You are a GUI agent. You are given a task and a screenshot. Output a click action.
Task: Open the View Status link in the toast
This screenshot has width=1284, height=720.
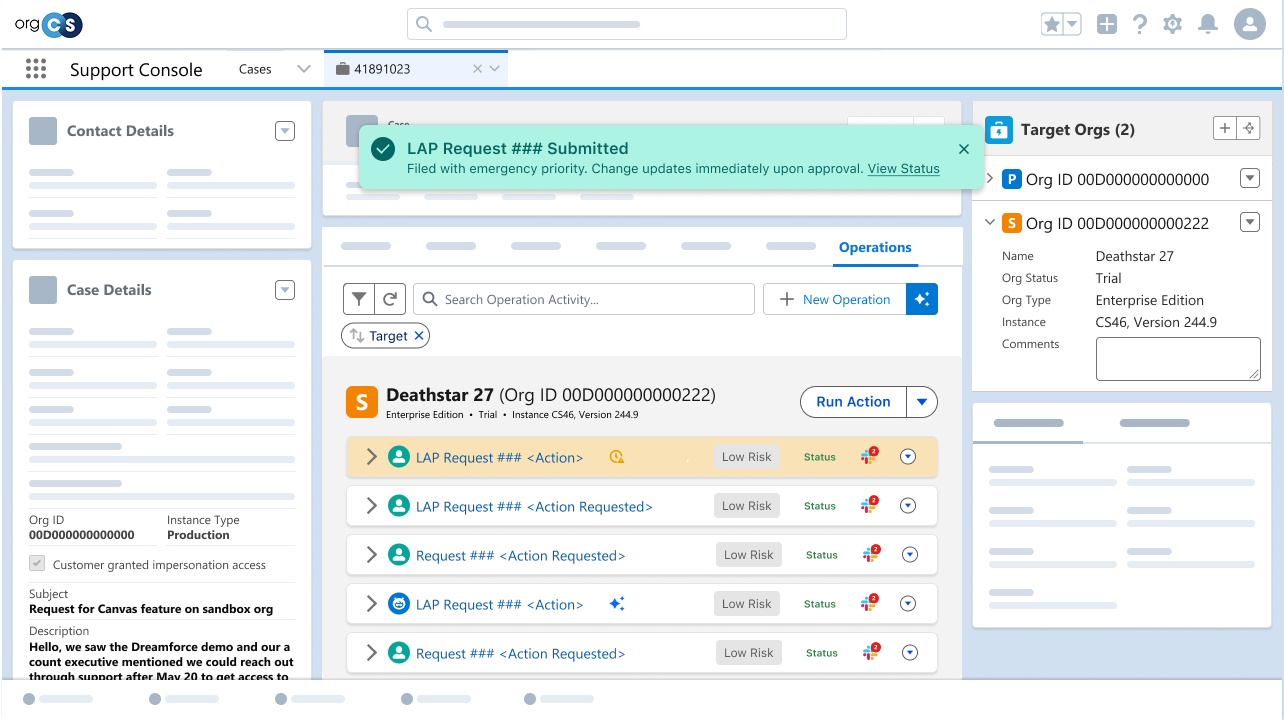tap(903, 169)
